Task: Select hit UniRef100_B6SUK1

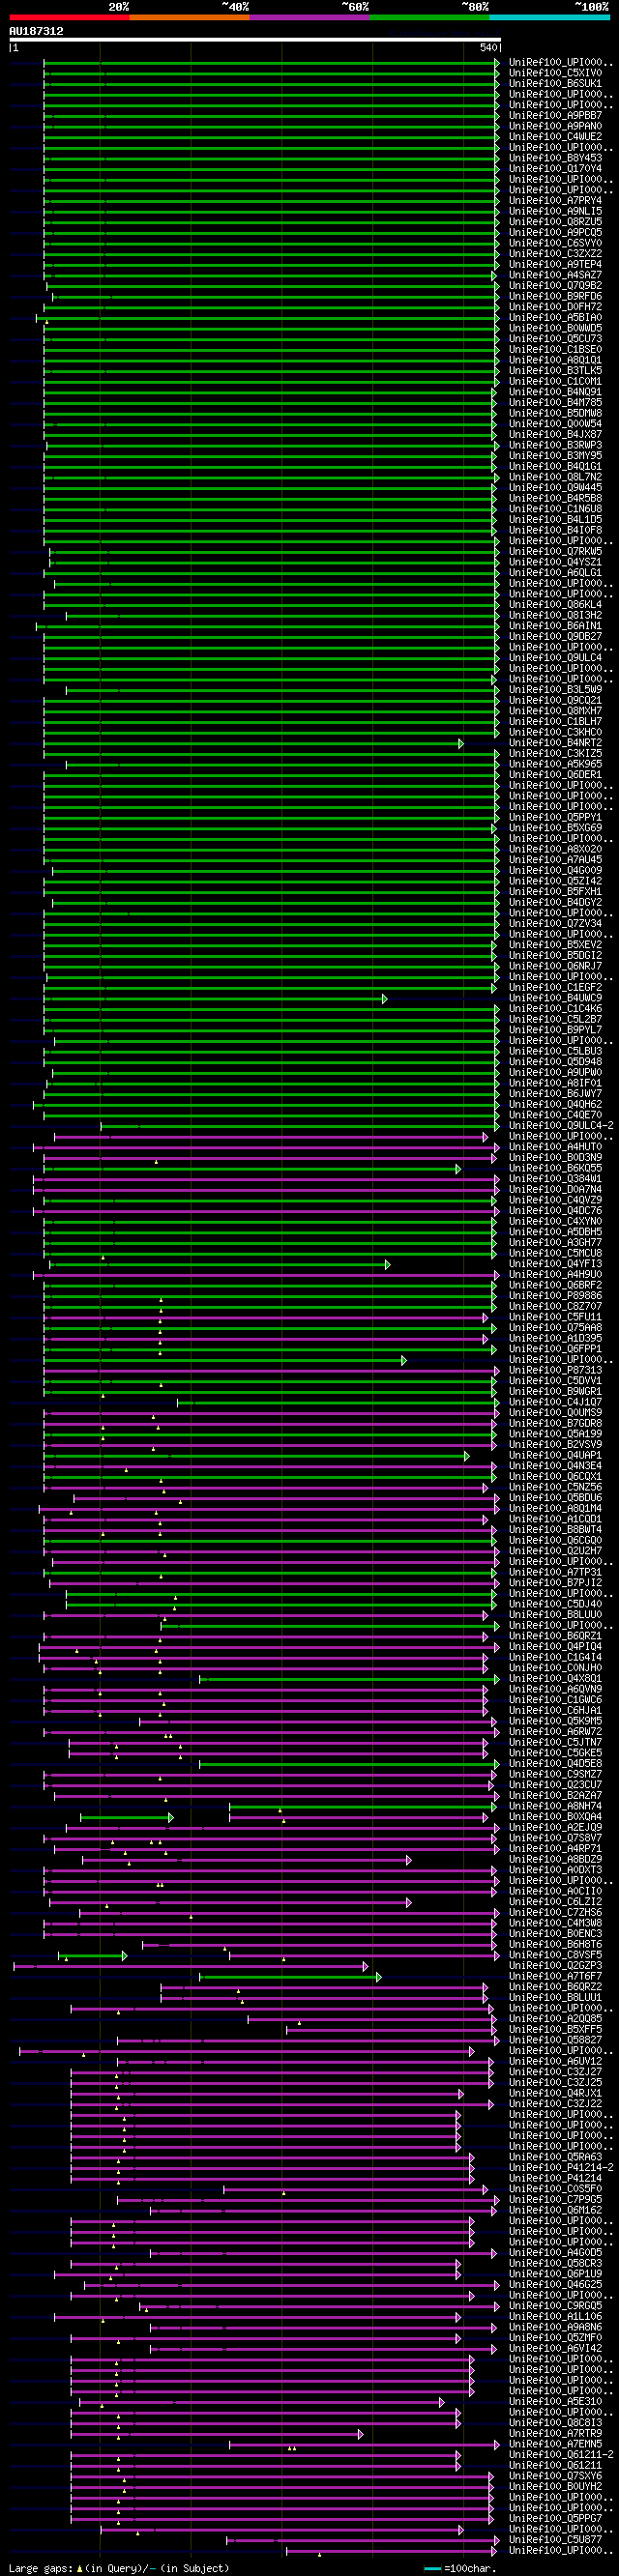Action: [x=555, y=84]
